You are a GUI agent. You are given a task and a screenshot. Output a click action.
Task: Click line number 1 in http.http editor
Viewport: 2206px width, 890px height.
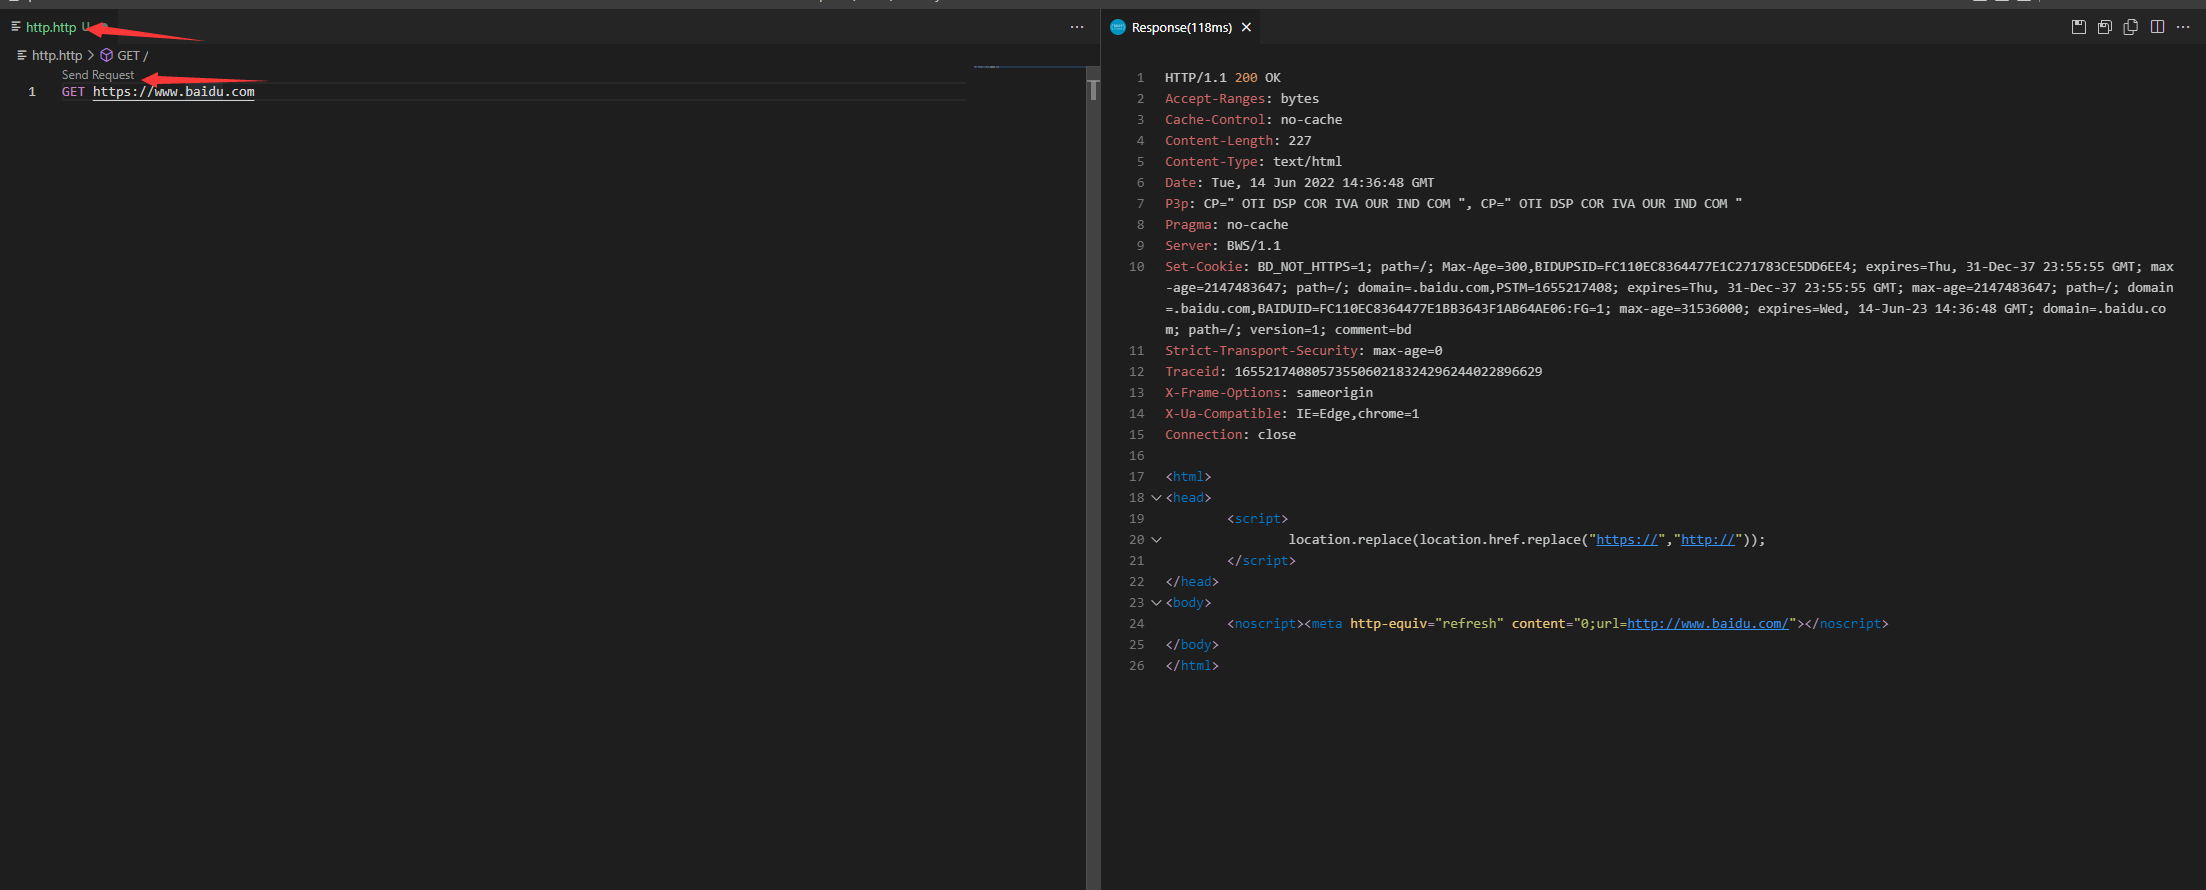click(x=32, y=92)
